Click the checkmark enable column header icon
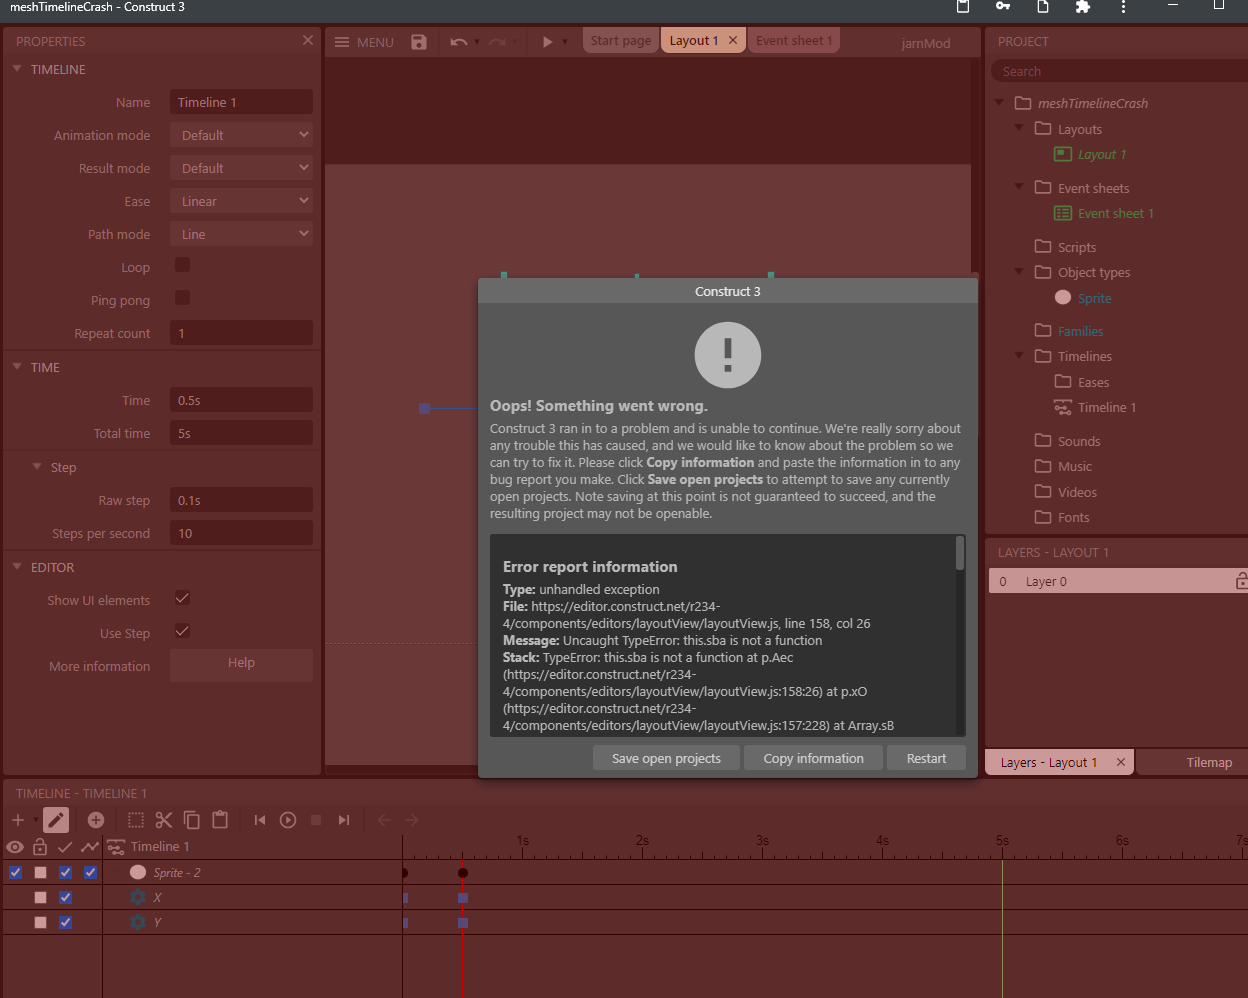 coord(65,847)
